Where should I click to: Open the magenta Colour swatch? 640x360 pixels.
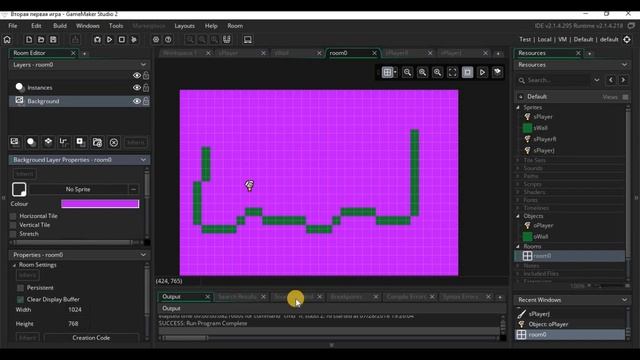pos(100,204)
